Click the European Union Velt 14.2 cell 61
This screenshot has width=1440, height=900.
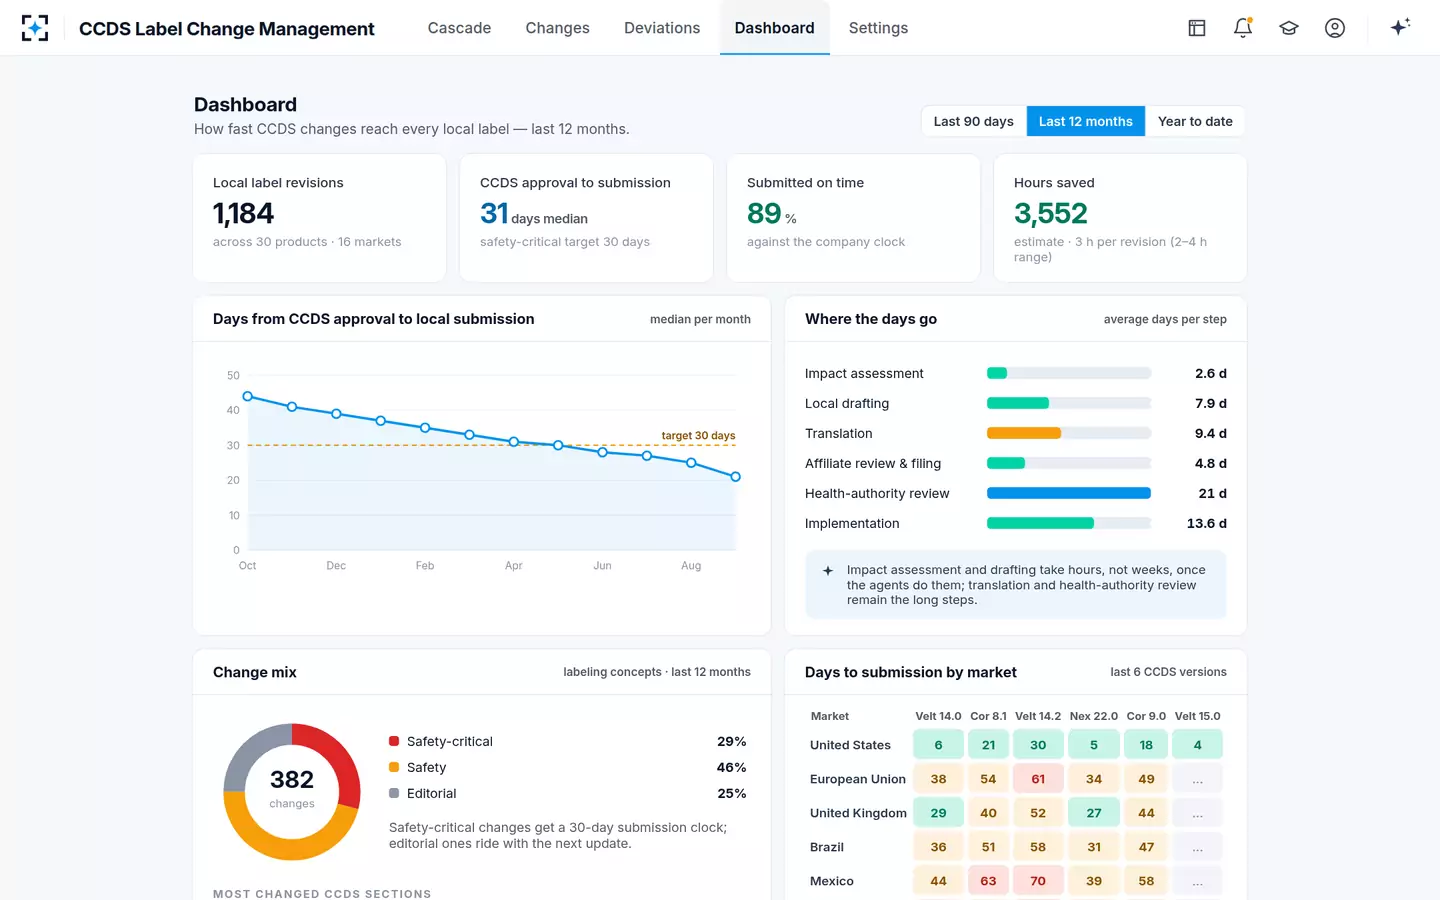point(1038,779)
